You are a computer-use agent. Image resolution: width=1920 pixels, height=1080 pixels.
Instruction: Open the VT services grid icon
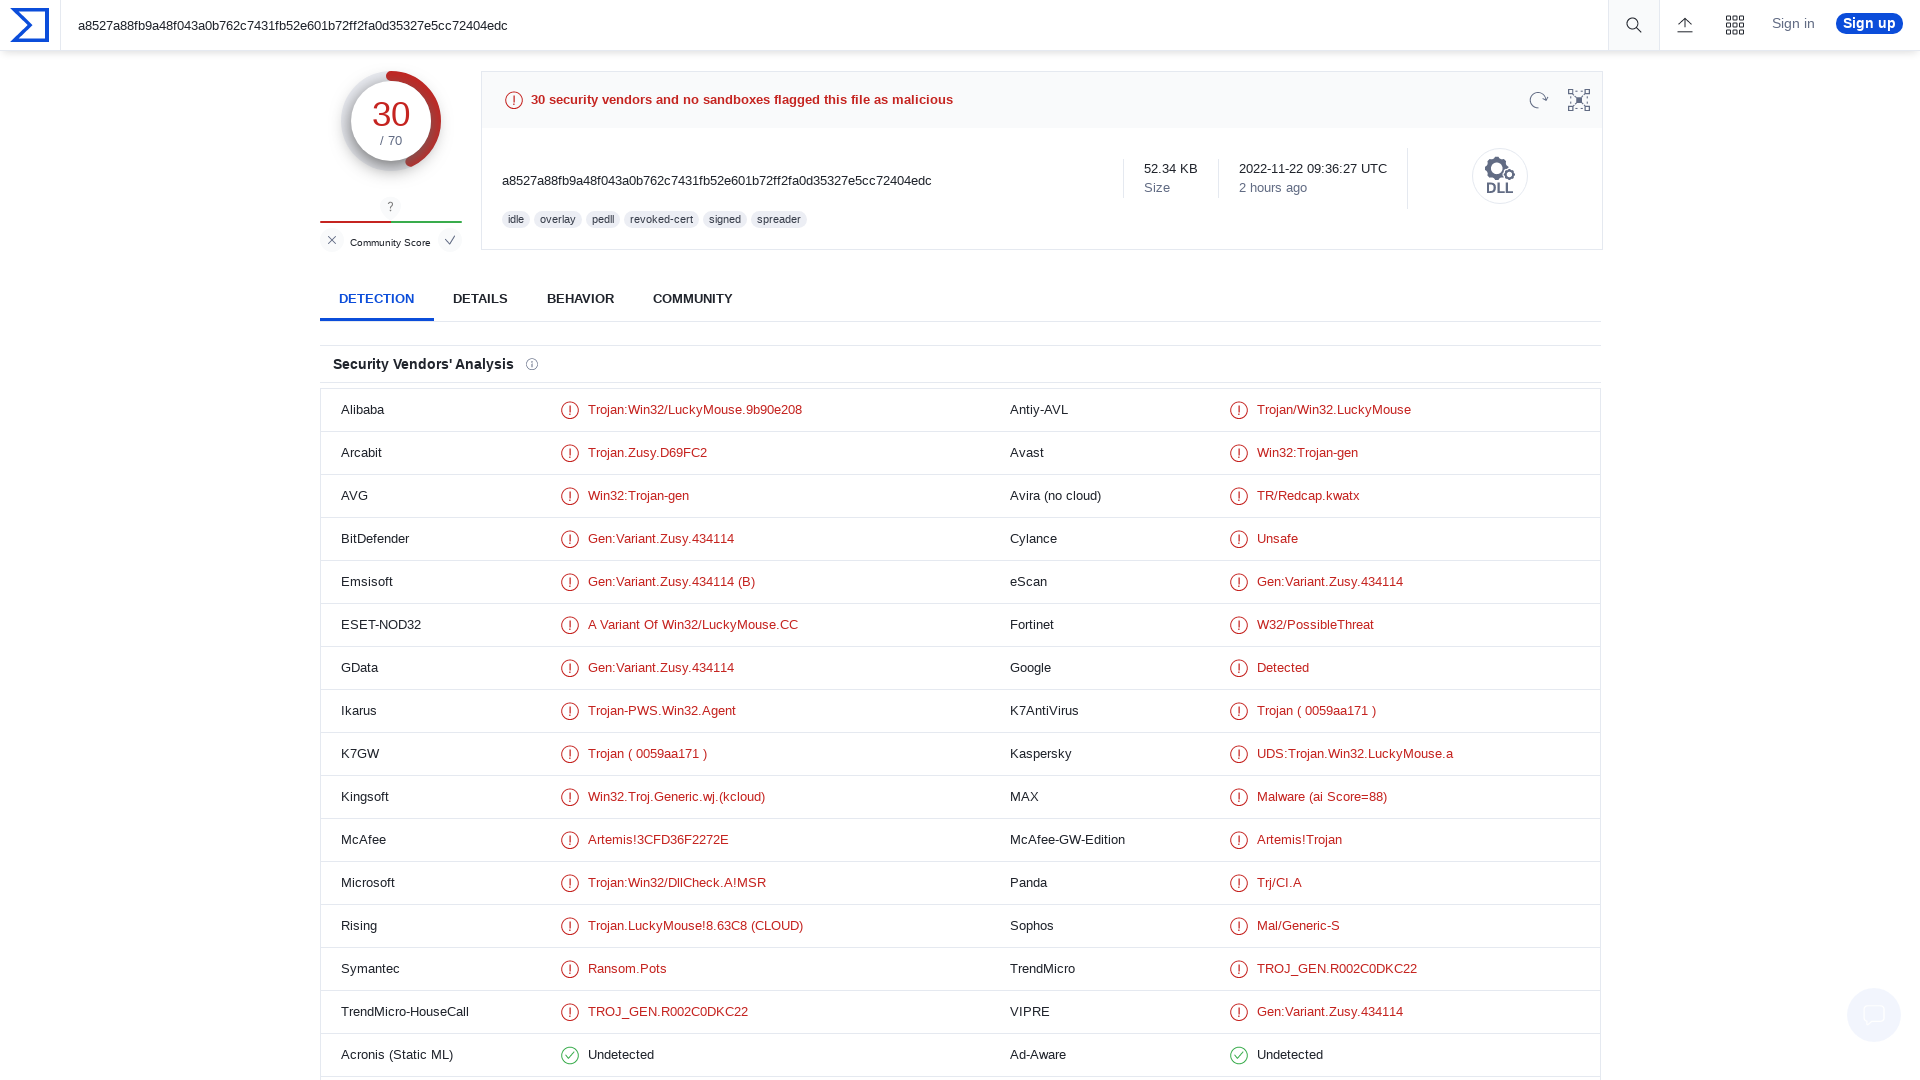coord(1735,25)
